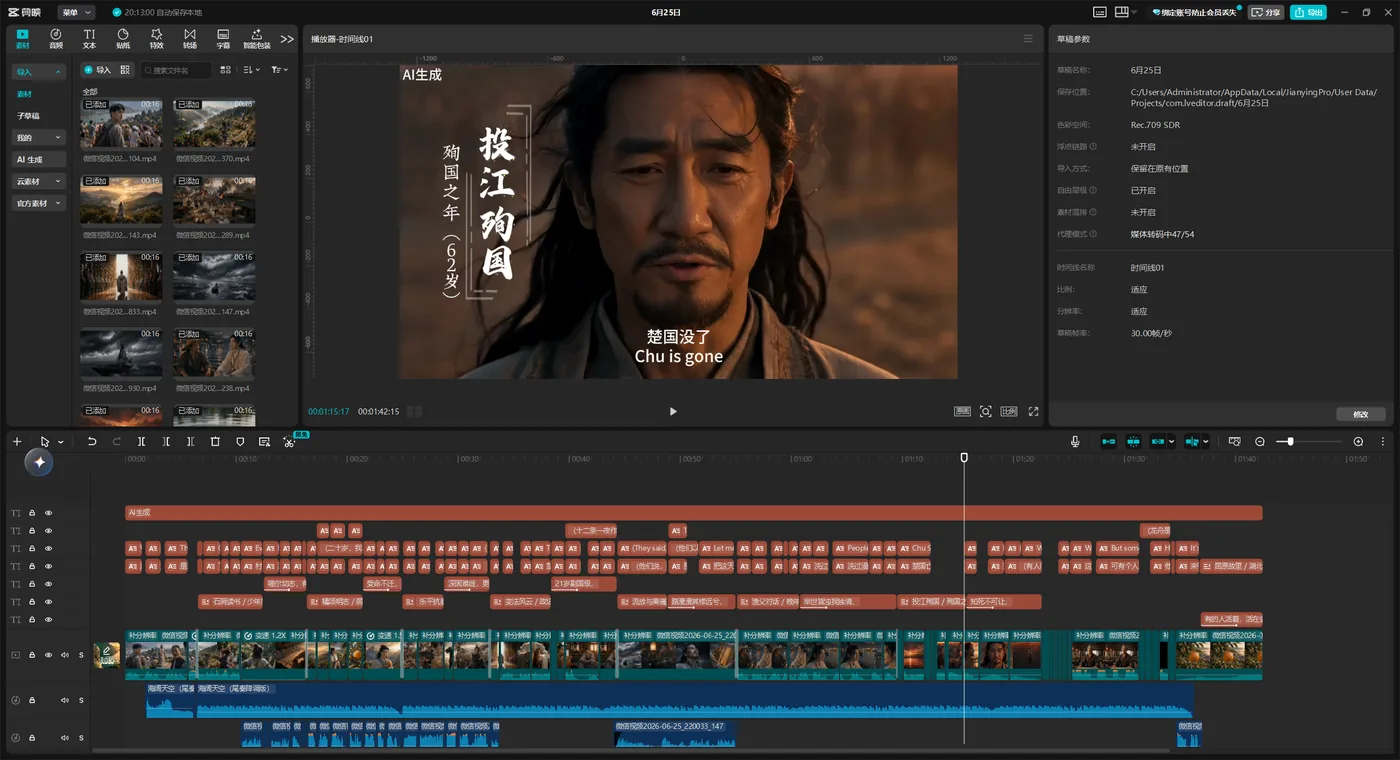
Task: Click the preview zoom-to-fit focus icon
Action: point(985,411)
